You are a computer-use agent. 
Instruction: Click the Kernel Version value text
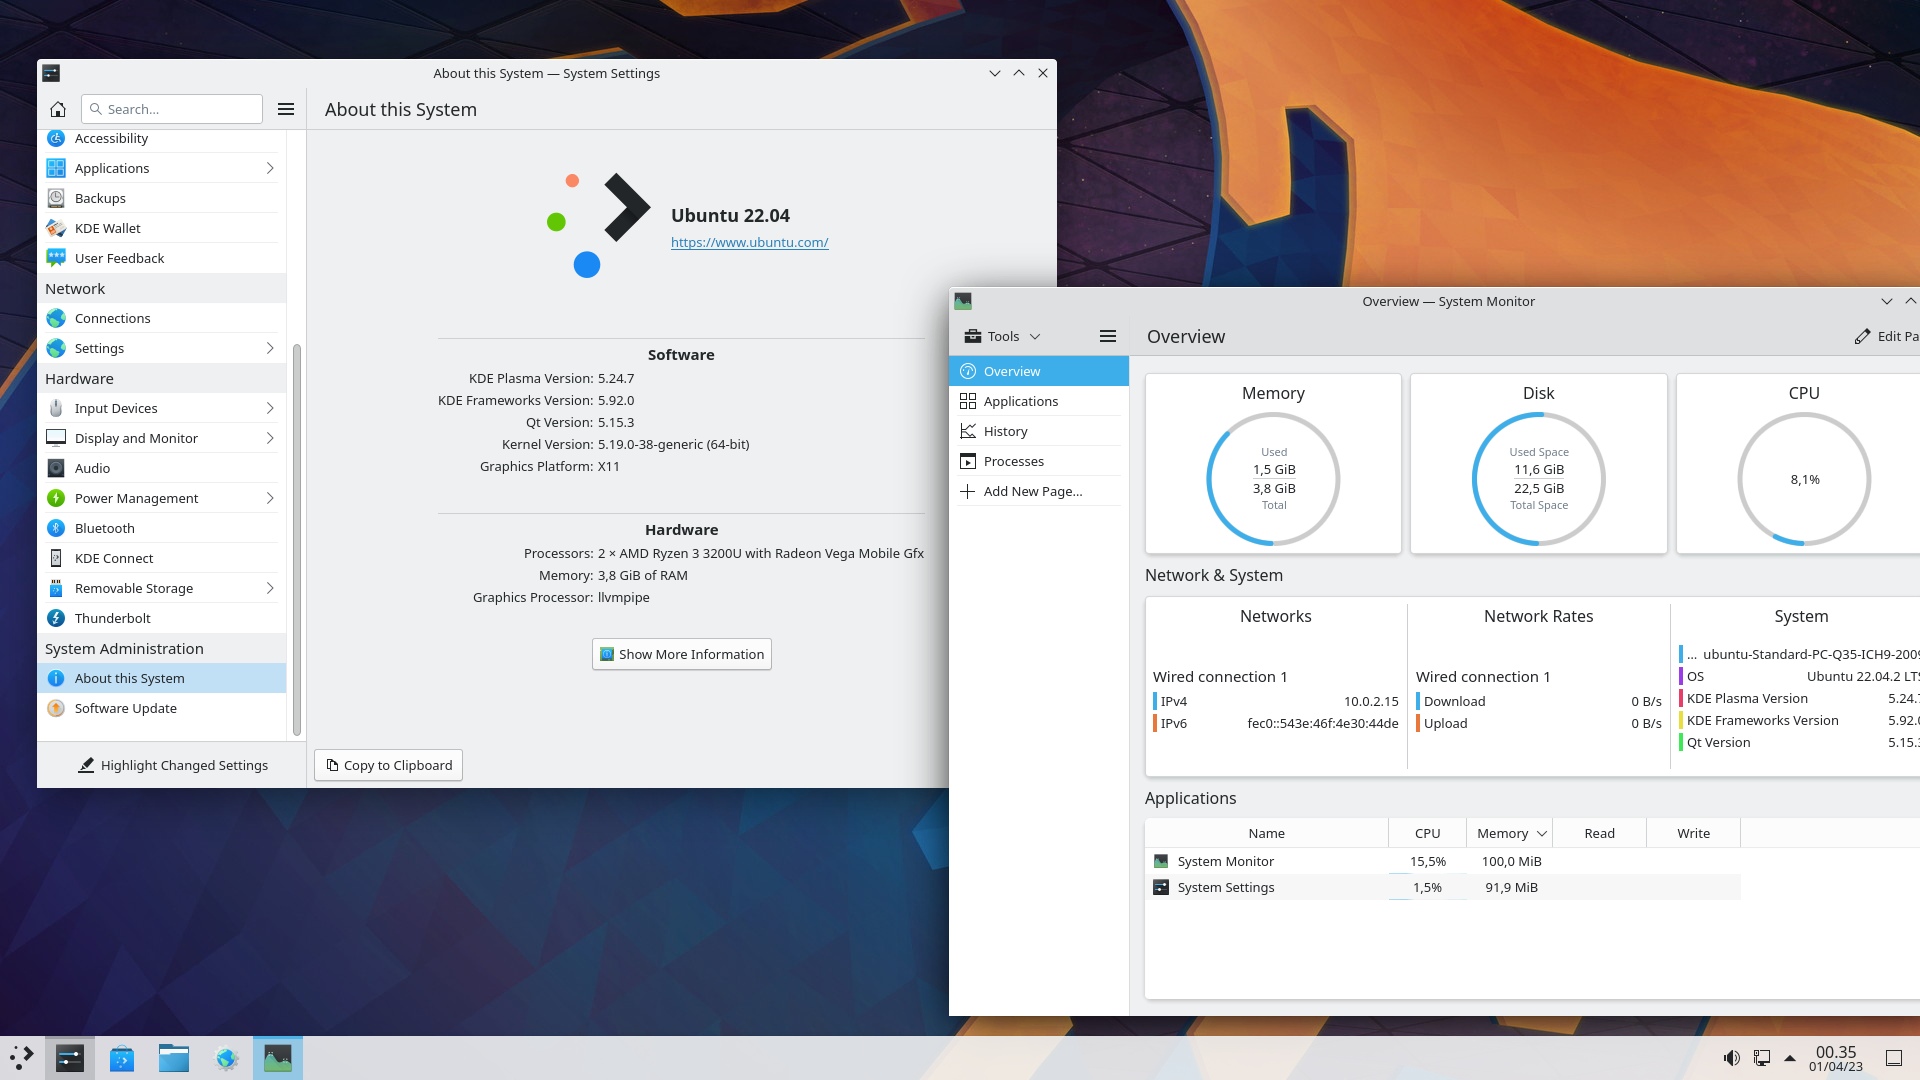click(x=673, y=444)
